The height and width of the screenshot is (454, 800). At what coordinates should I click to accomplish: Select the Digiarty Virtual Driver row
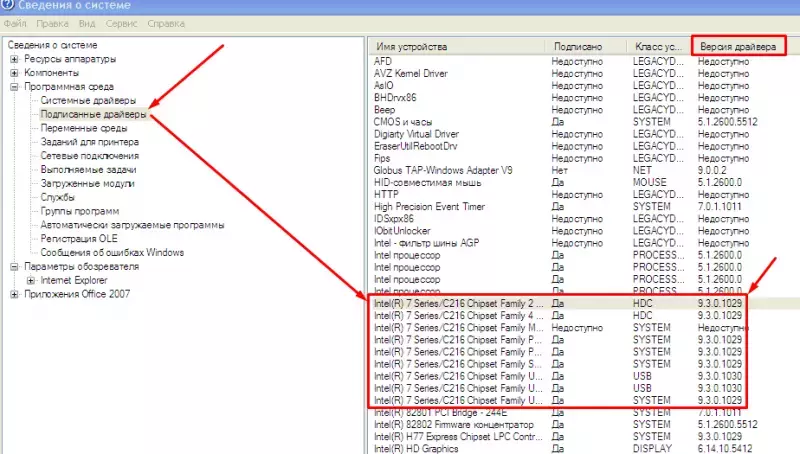coord(584,134)
